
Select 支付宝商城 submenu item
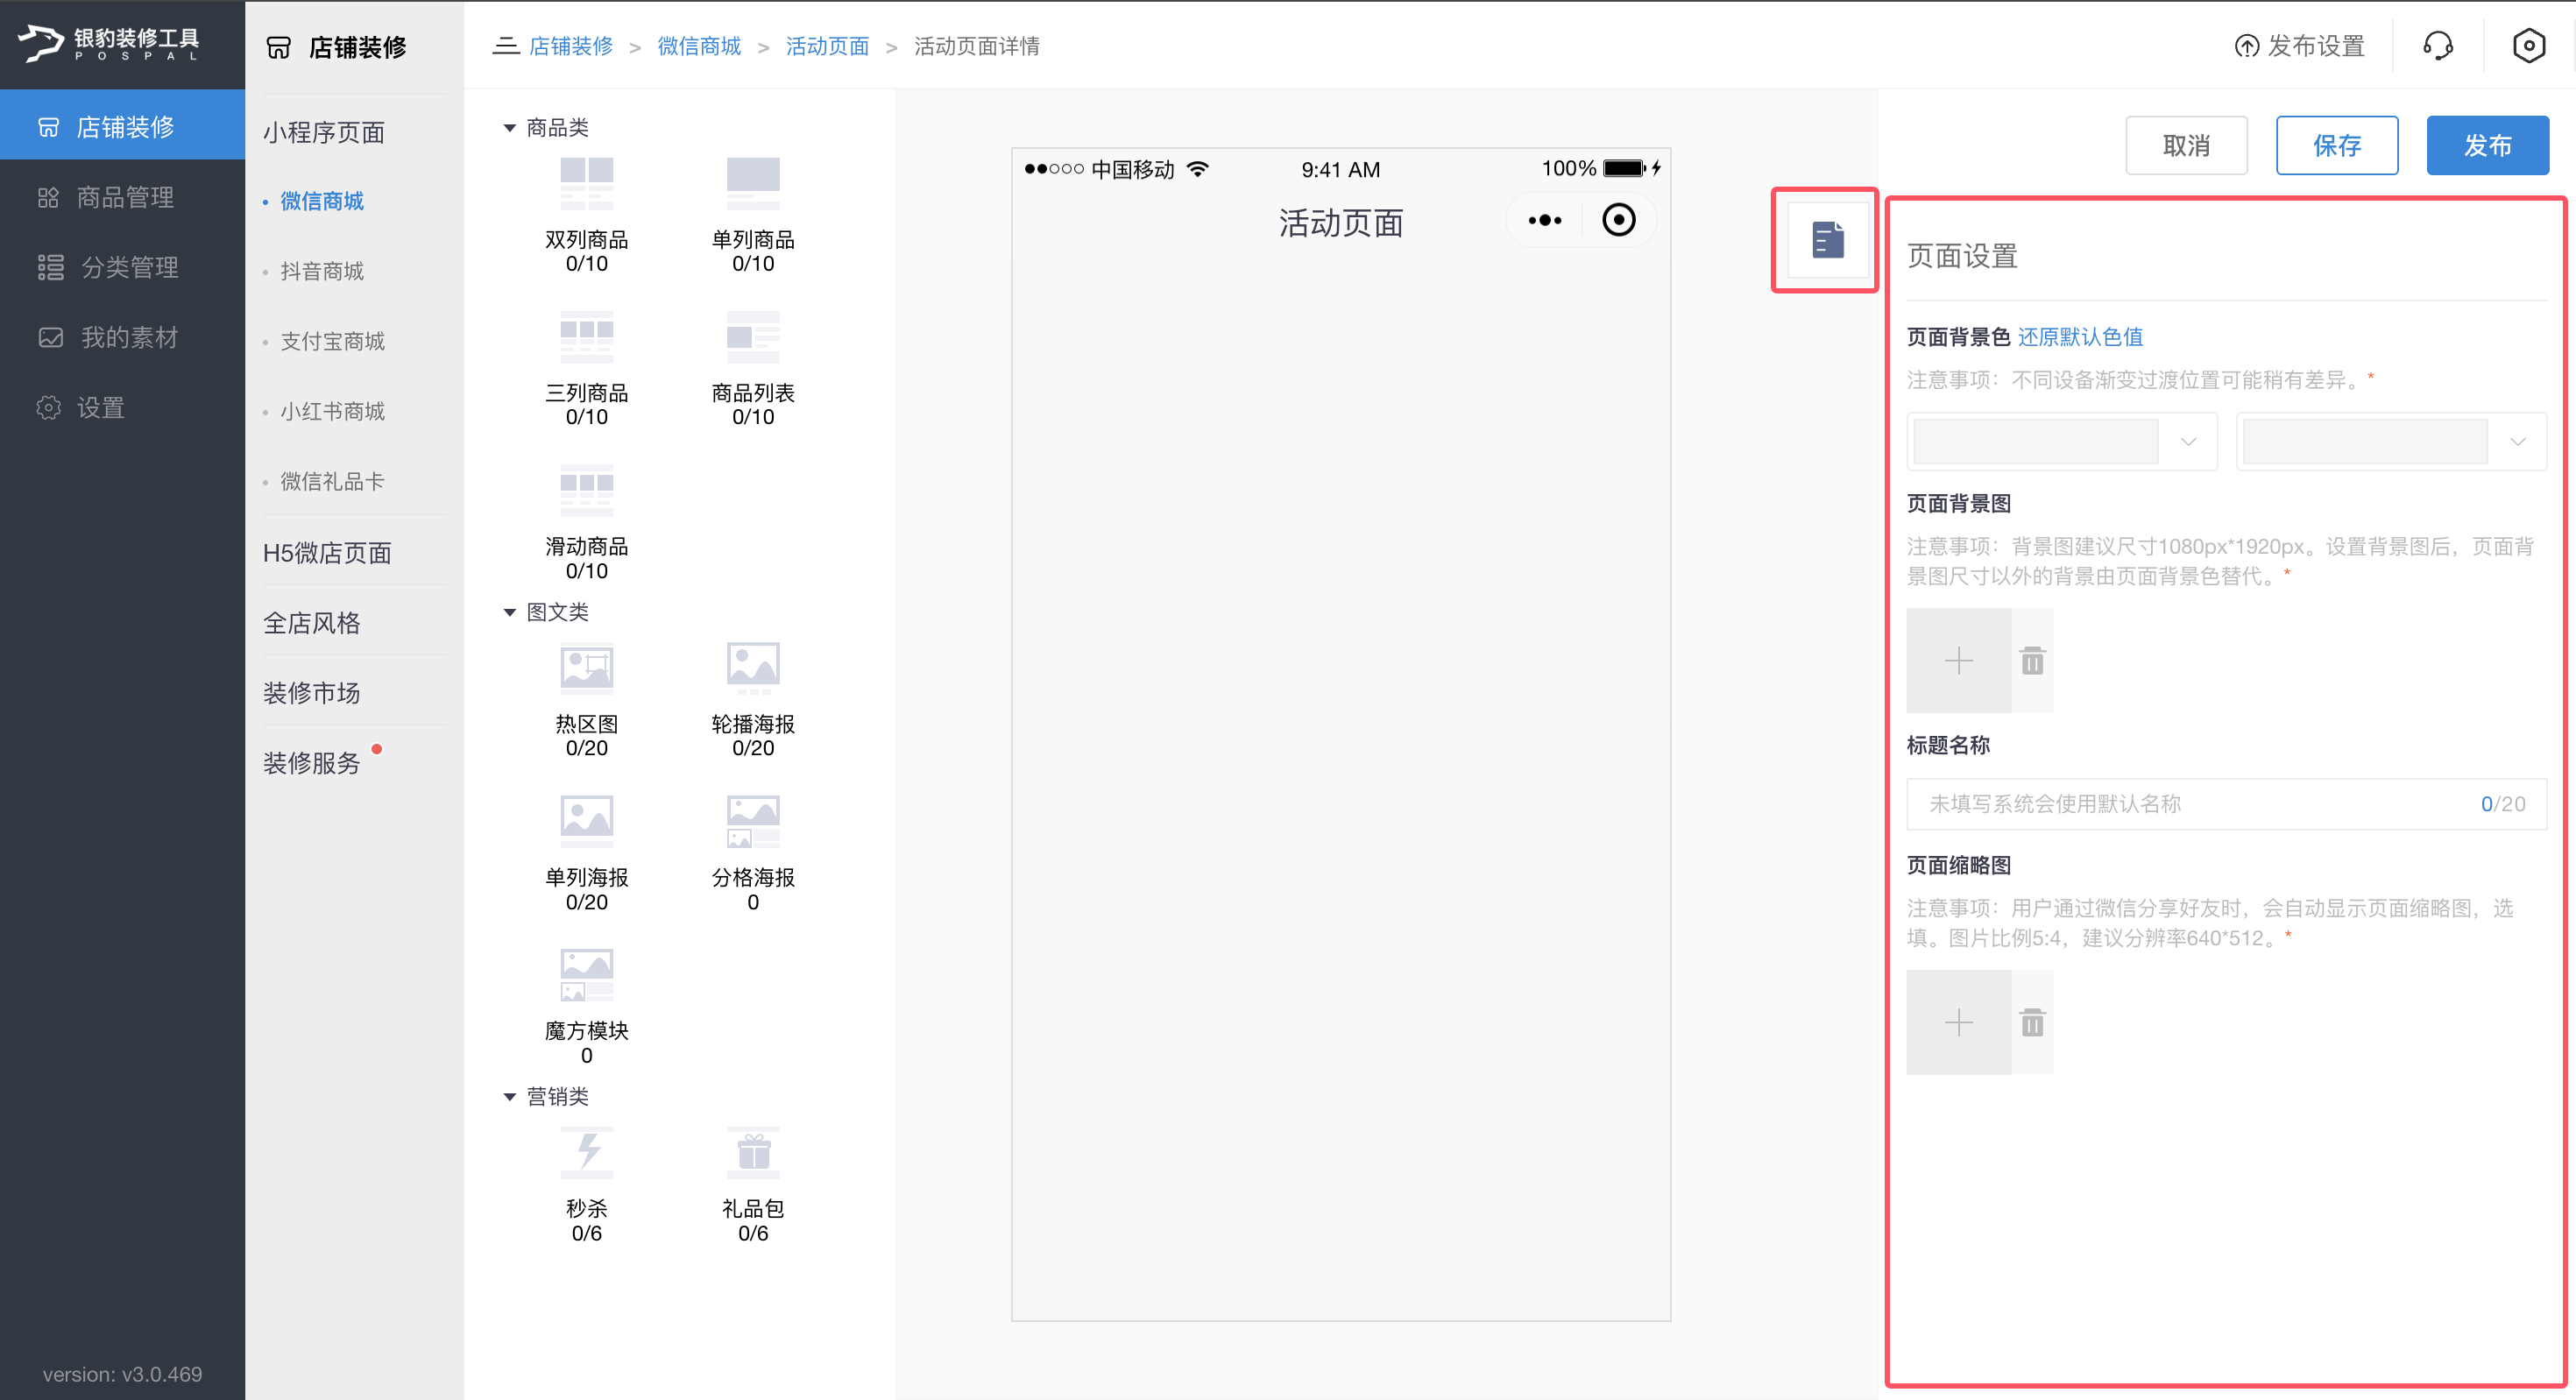[332, 341]
